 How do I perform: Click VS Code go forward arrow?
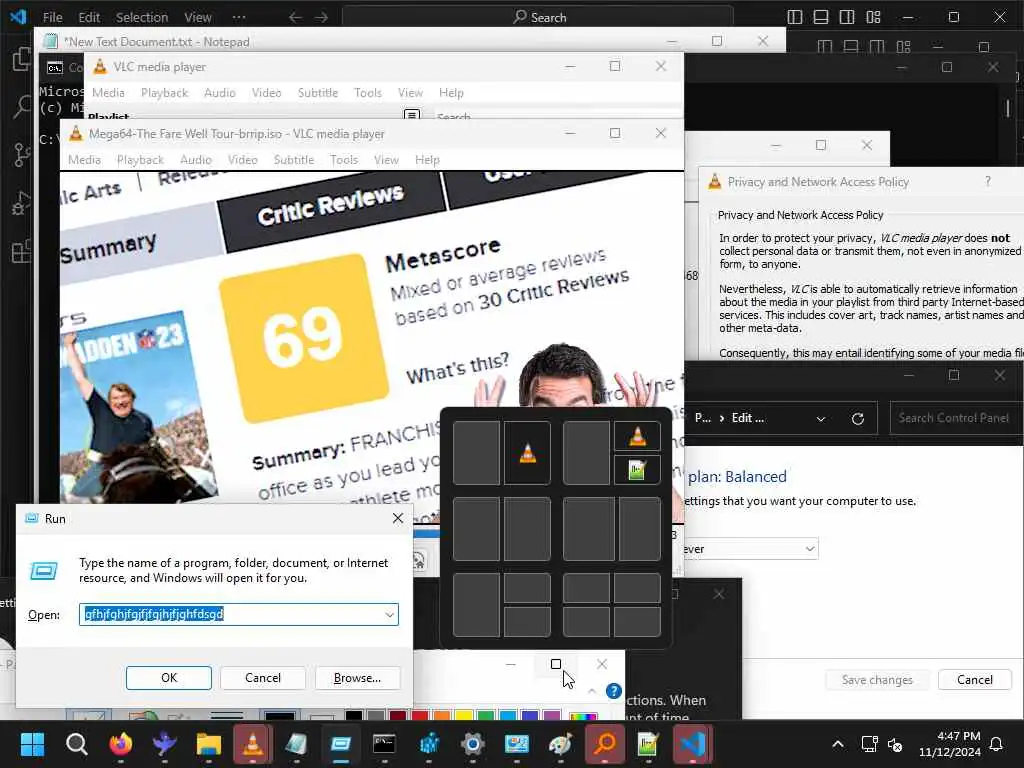[x=321, y=18]
